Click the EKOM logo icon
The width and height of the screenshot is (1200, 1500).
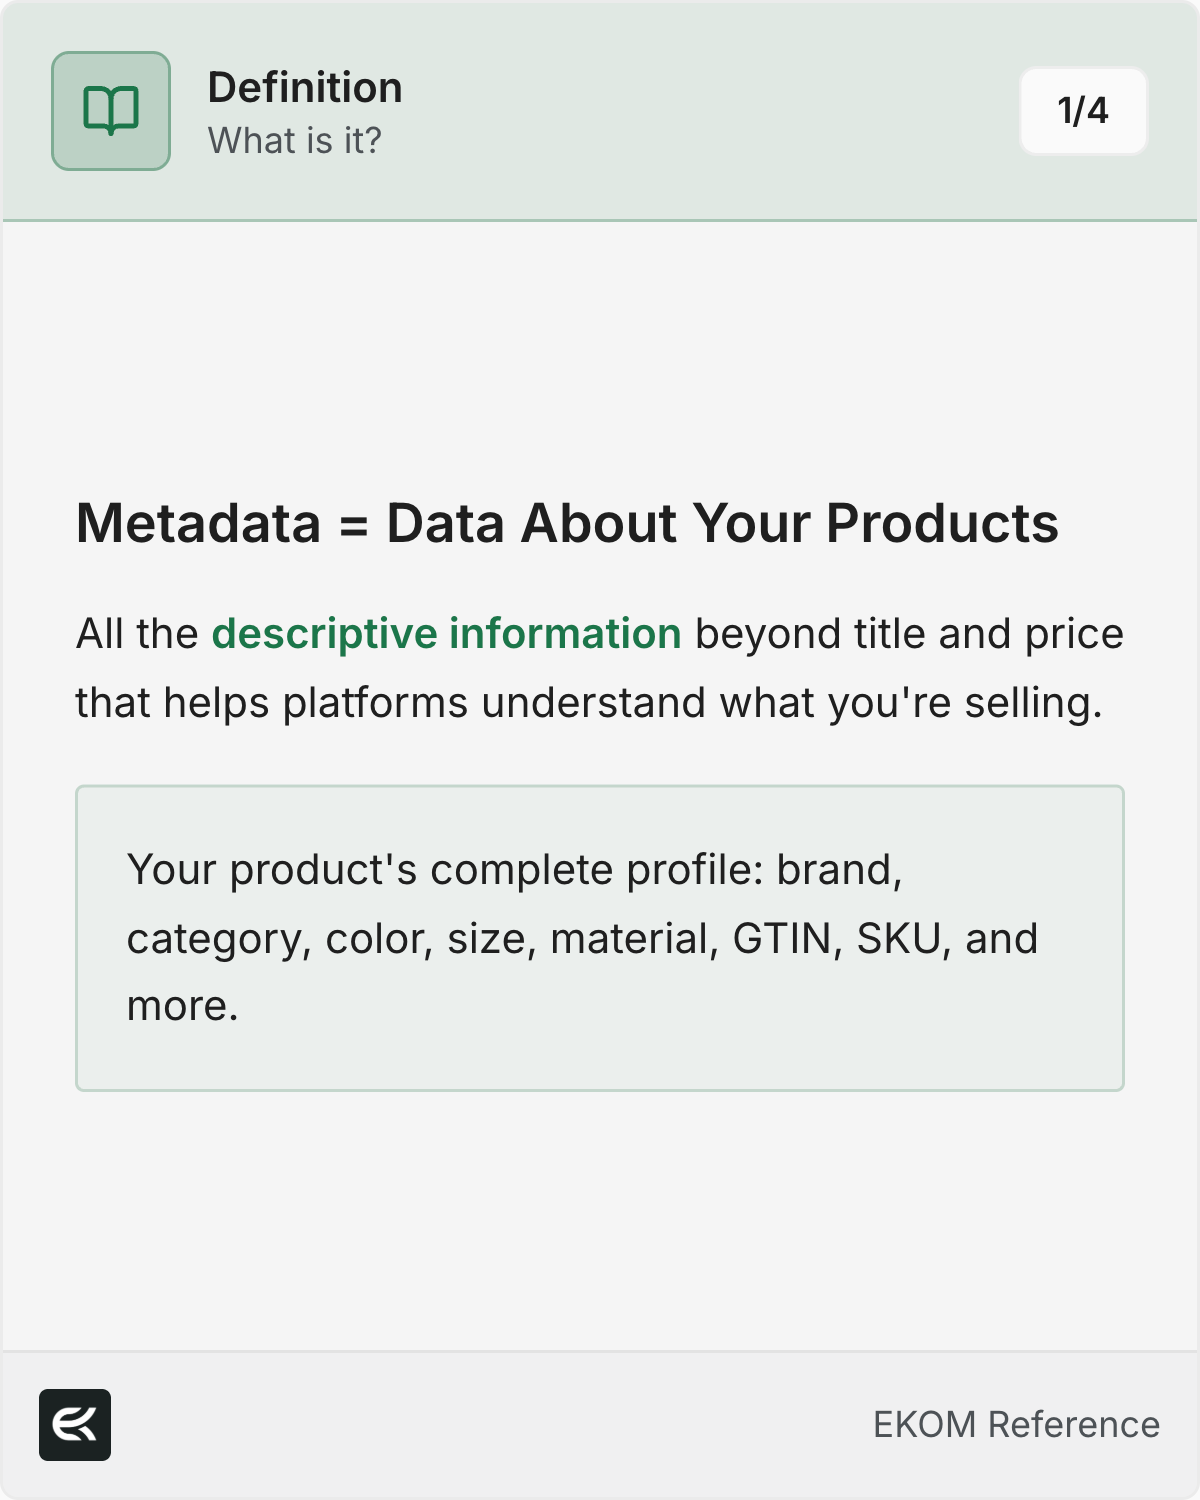75,1425
